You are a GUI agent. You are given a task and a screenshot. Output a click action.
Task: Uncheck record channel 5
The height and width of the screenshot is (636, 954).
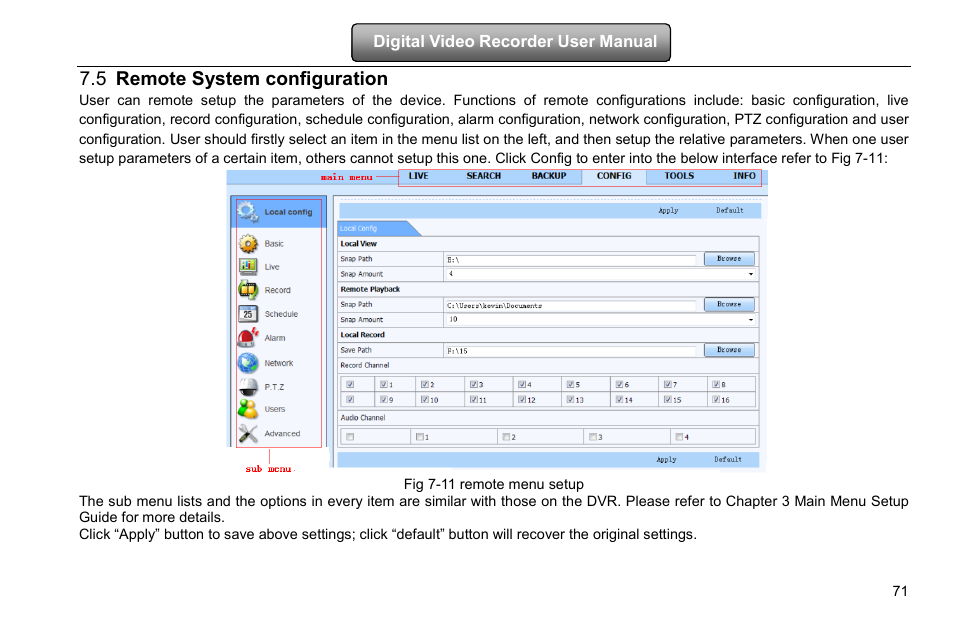coord(570,384)
